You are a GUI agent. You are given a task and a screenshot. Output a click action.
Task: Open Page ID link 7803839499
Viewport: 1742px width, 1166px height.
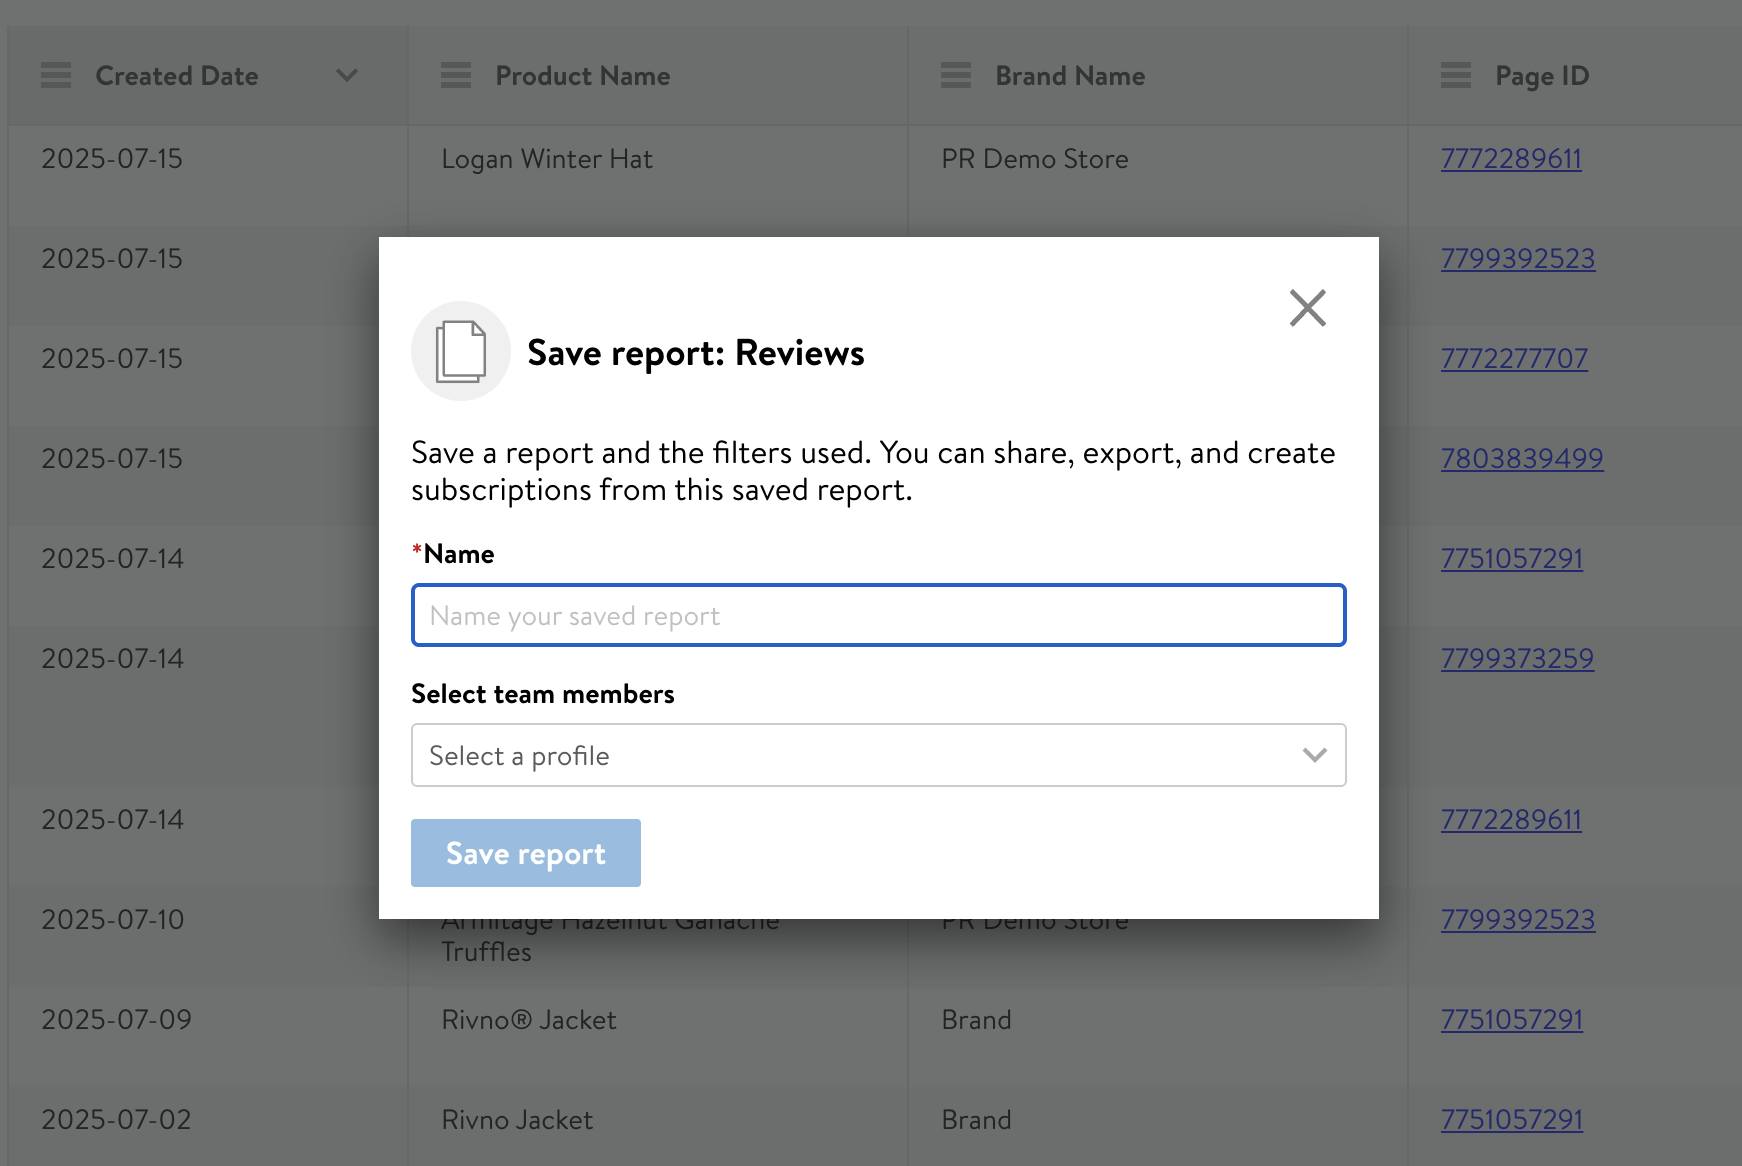pos(1521,459)
